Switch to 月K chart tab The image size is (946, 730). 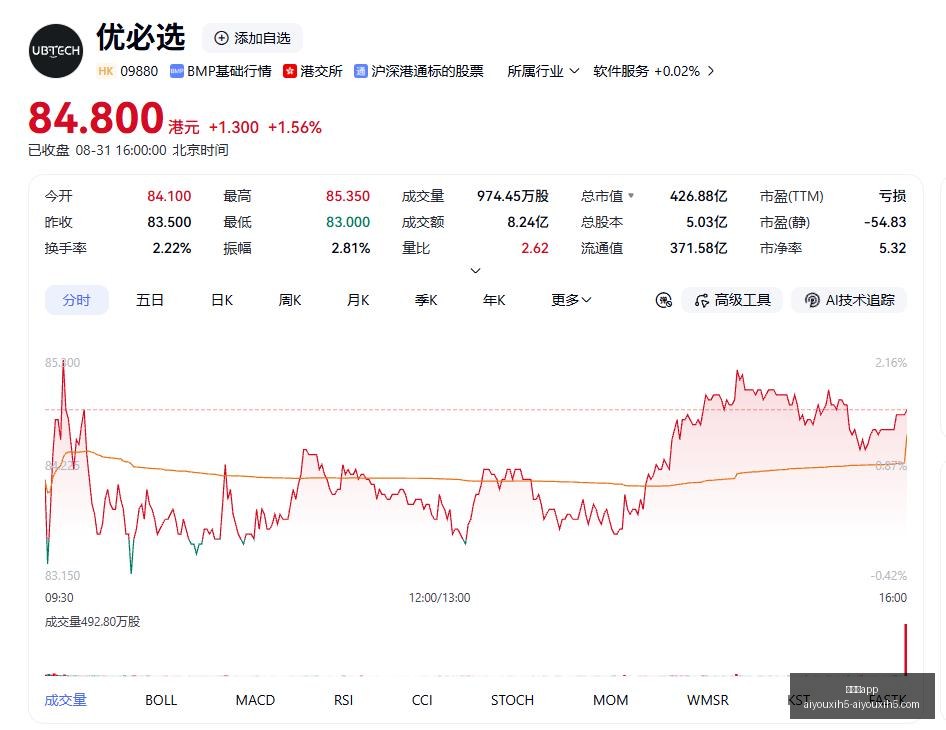[358, 300]
